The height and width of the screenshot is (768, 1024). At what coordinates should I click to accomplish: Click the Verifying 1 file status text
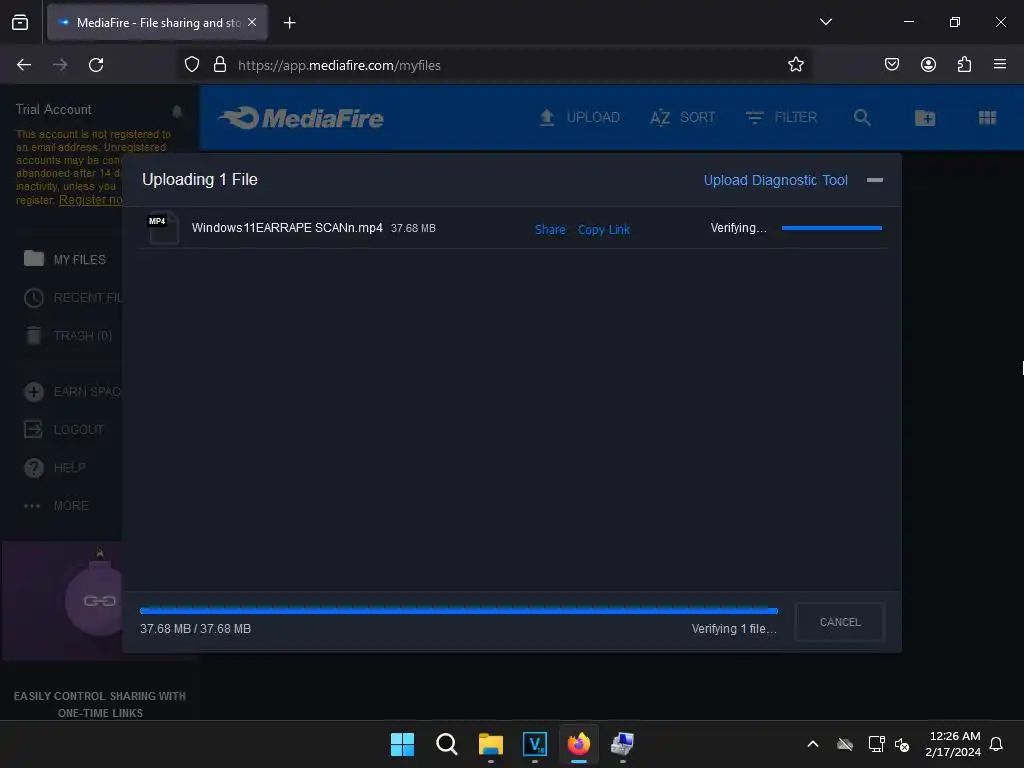click(734, 629)
